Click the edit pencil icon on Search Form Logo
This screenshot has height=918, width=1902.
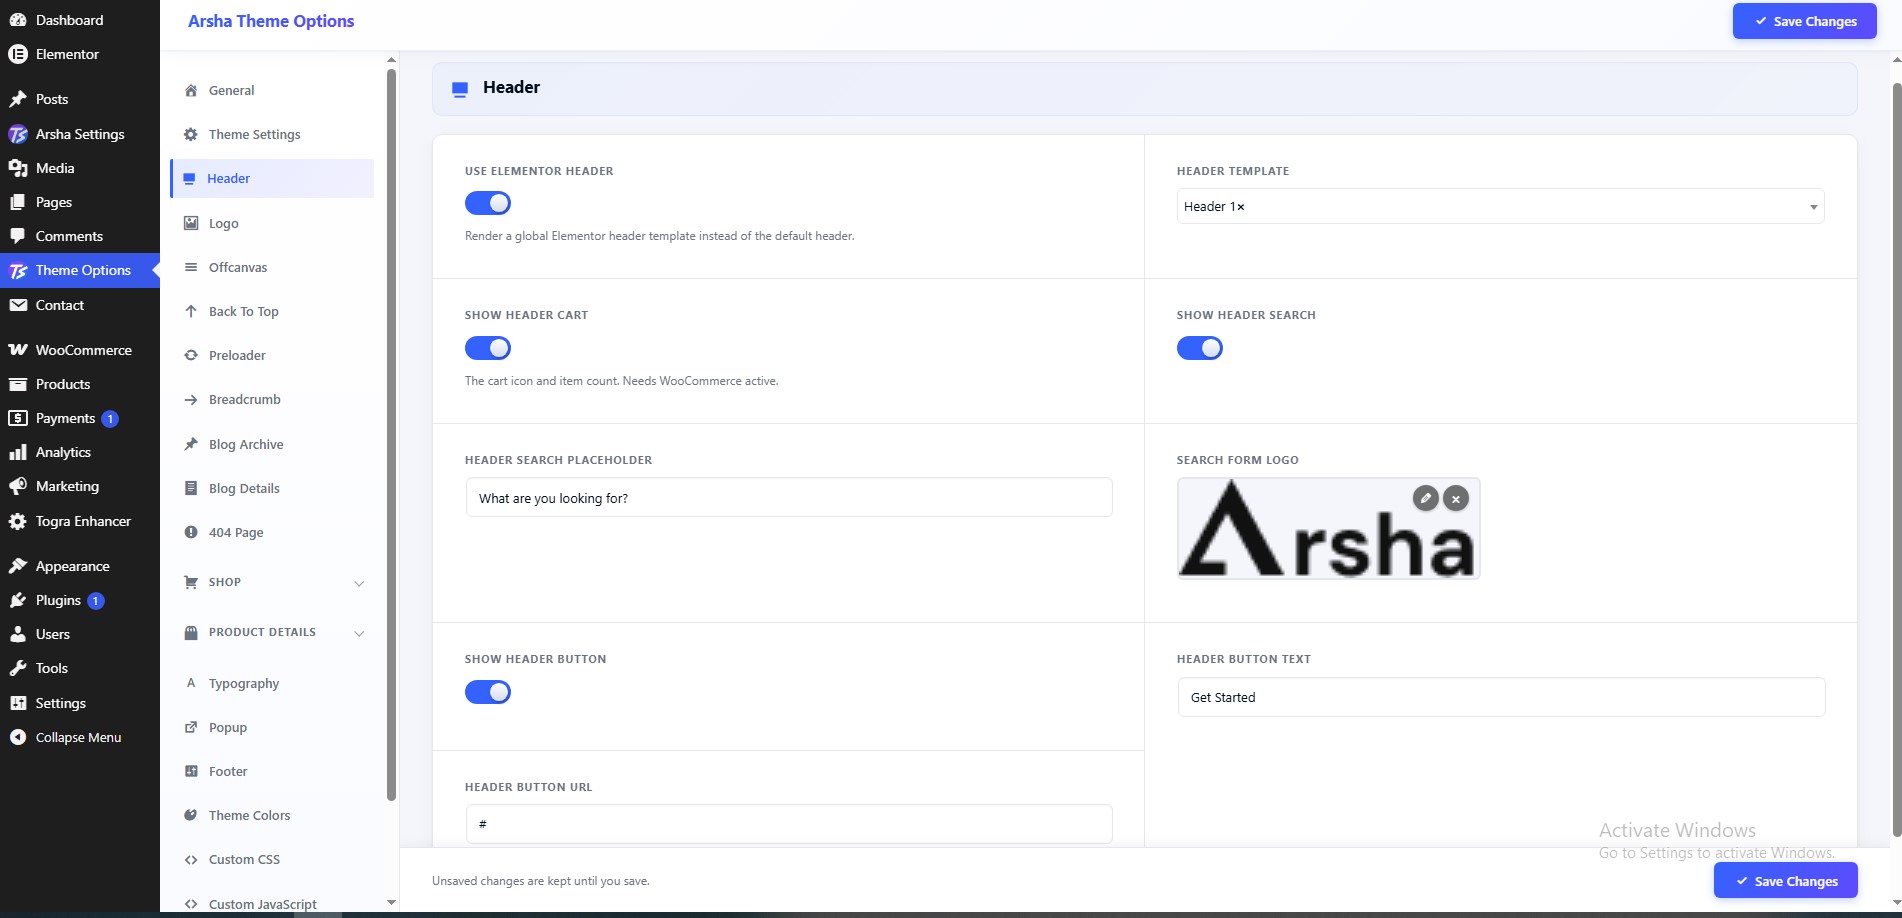pos(1426,497)
